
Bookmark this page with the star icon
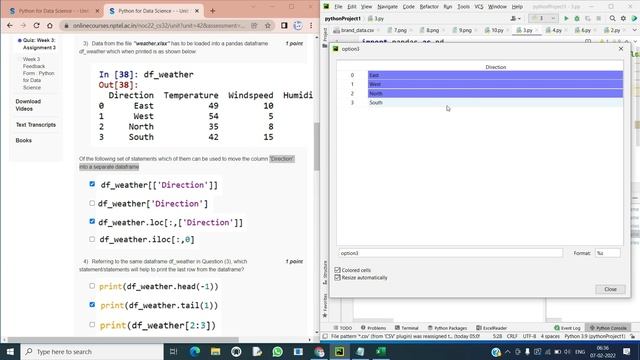(268, 25)
